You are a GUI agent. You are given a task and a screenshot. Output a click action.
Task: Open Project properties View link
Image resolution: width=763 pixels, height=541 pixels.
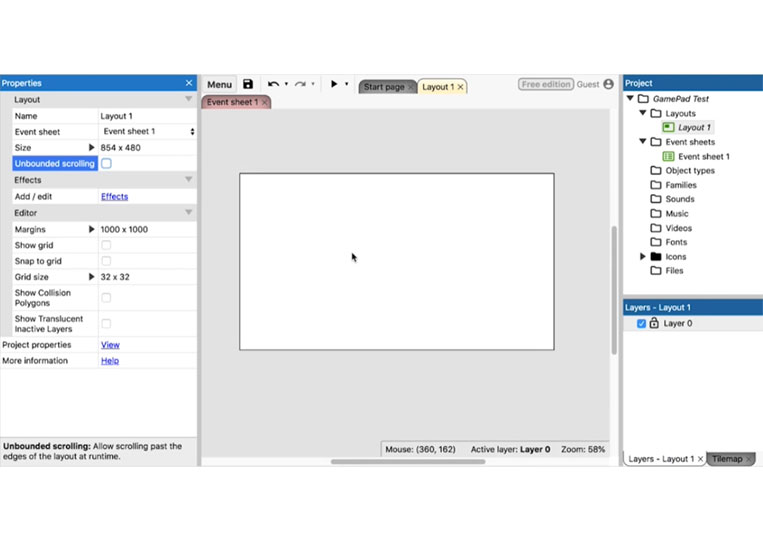[110, 345]
